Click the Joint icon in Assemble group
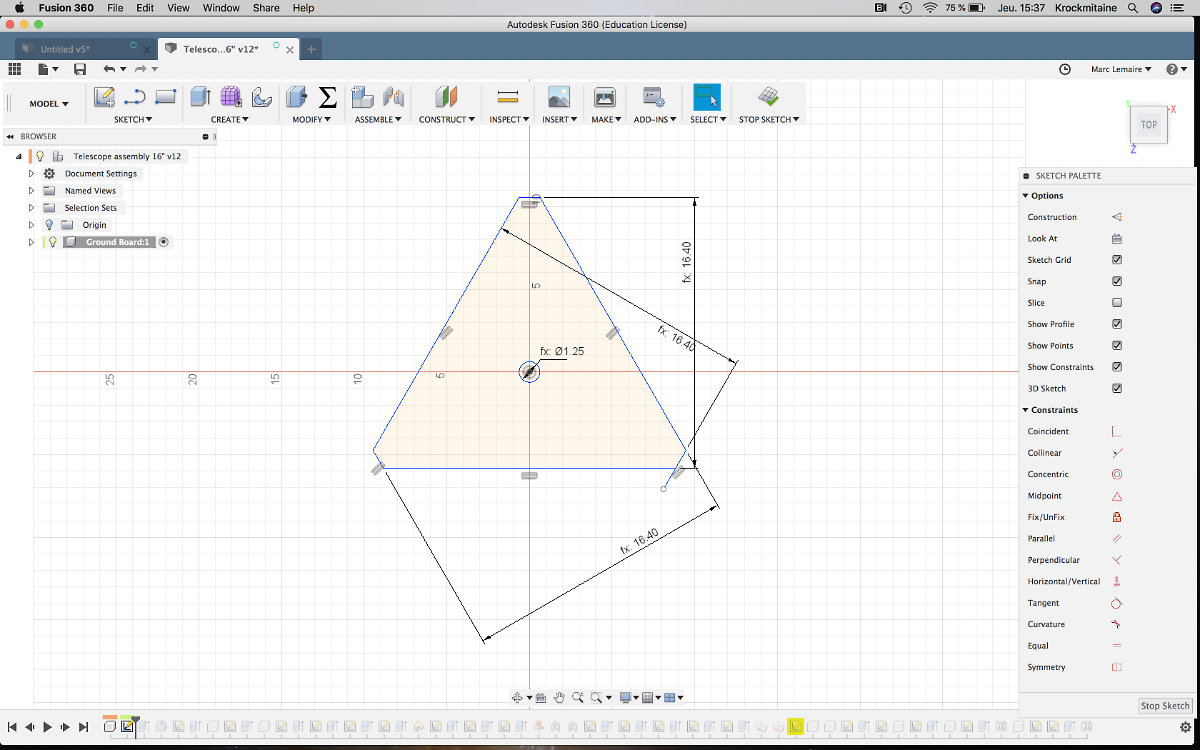 click(393, 97)
